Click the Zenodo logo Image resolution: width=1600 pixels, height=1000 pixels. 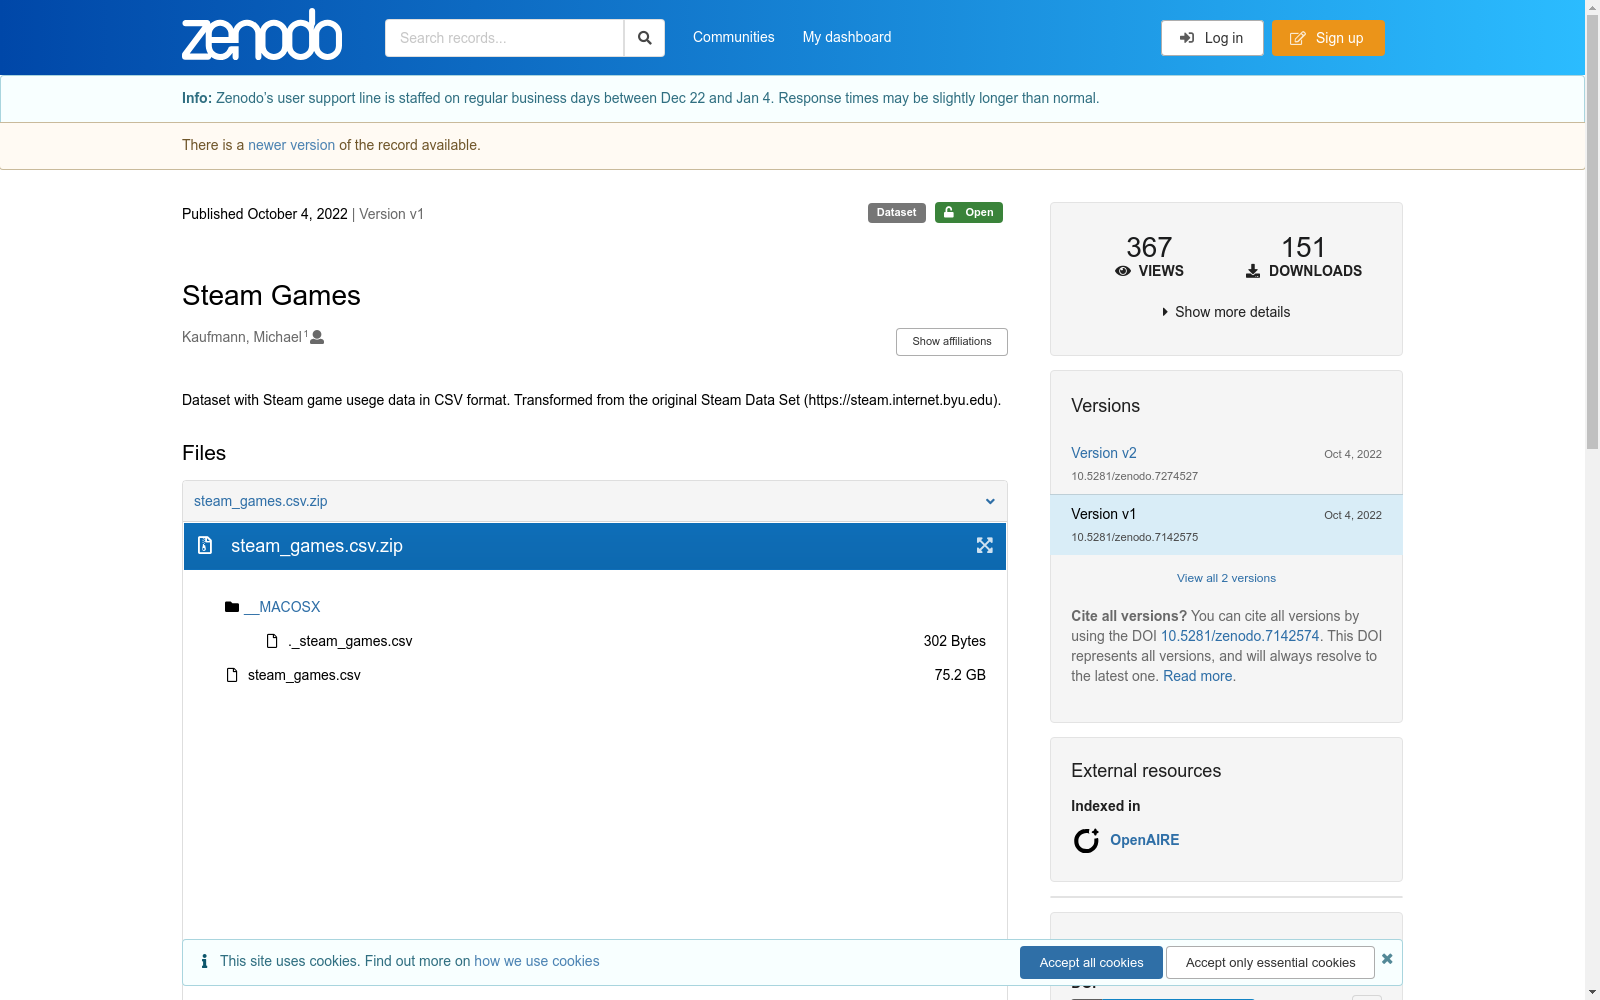[262, 36]
